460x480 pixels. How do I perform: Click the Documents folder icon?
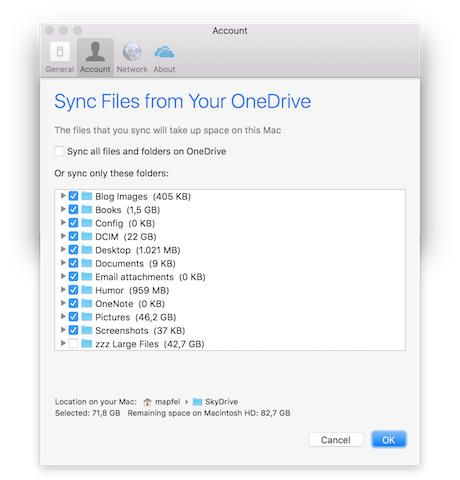pyautogui.click(x=87, y=263)
